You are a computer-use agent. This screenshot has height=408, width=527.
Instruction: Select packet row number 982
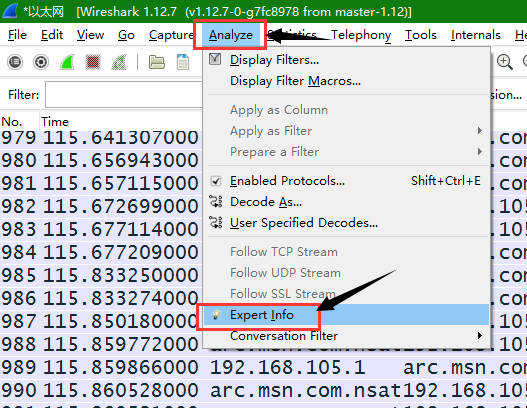(x=19, y=206)
